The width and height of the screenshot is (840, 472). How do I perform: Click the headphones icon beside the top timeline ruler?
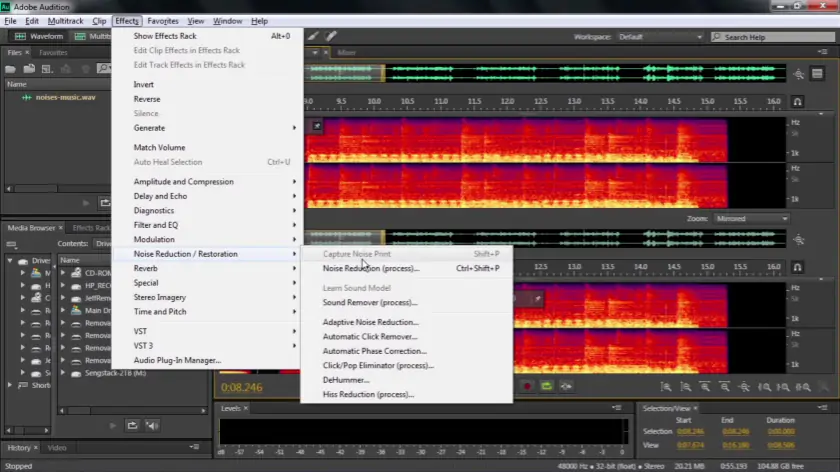(x=798, y=101)
